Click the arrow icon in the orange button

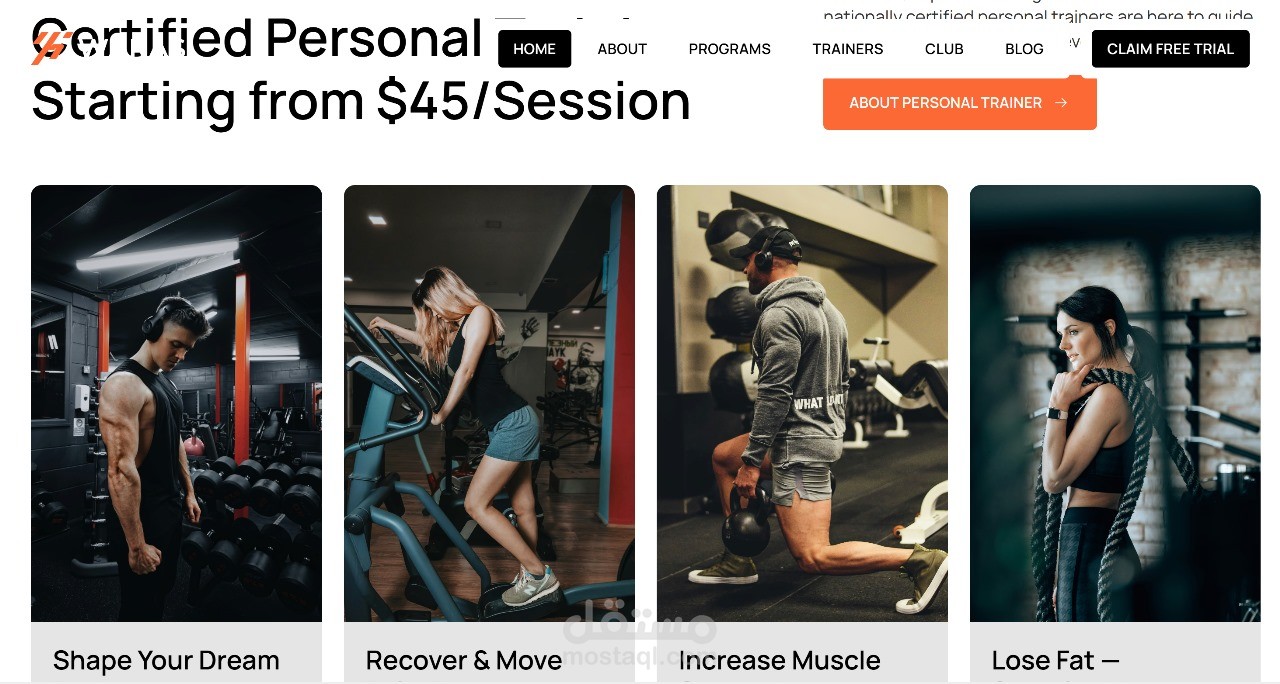1061,103
